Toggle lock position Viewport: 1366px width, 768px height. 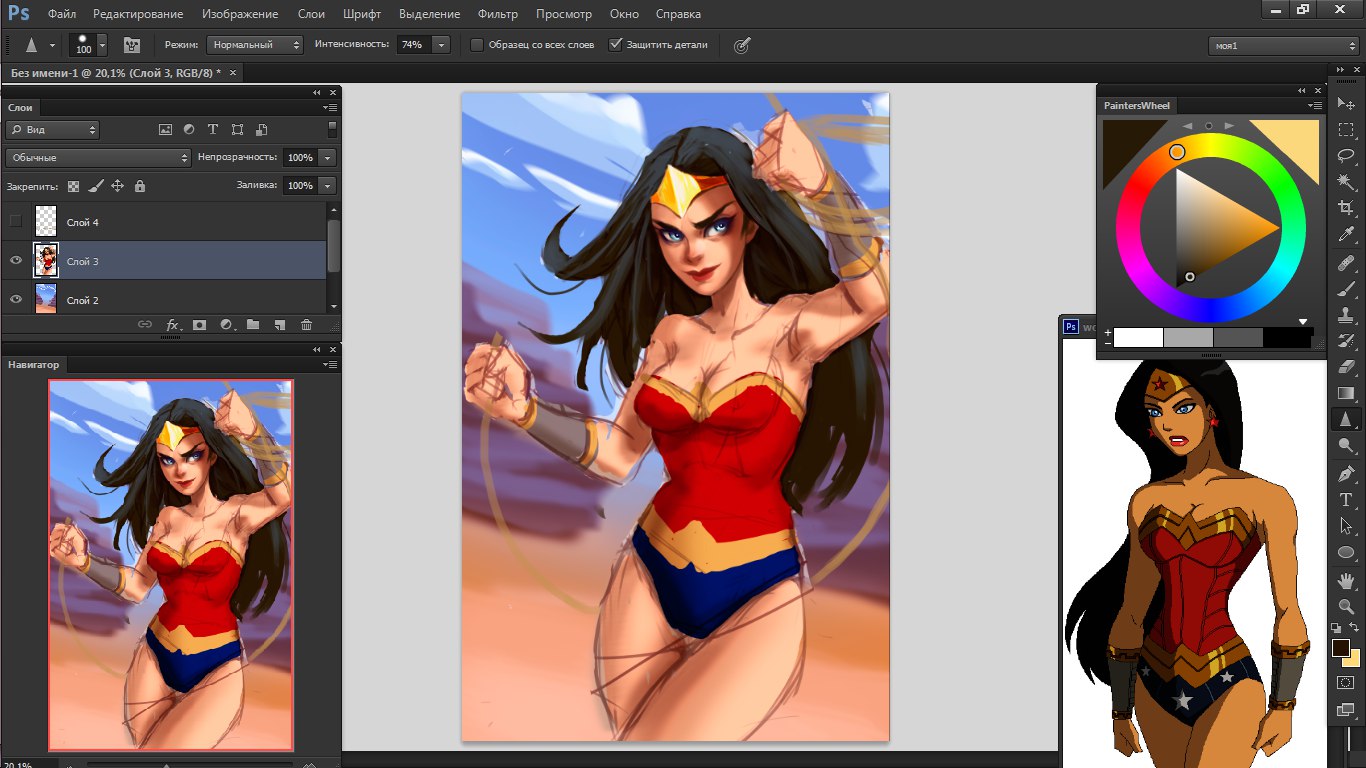point(117,186)
